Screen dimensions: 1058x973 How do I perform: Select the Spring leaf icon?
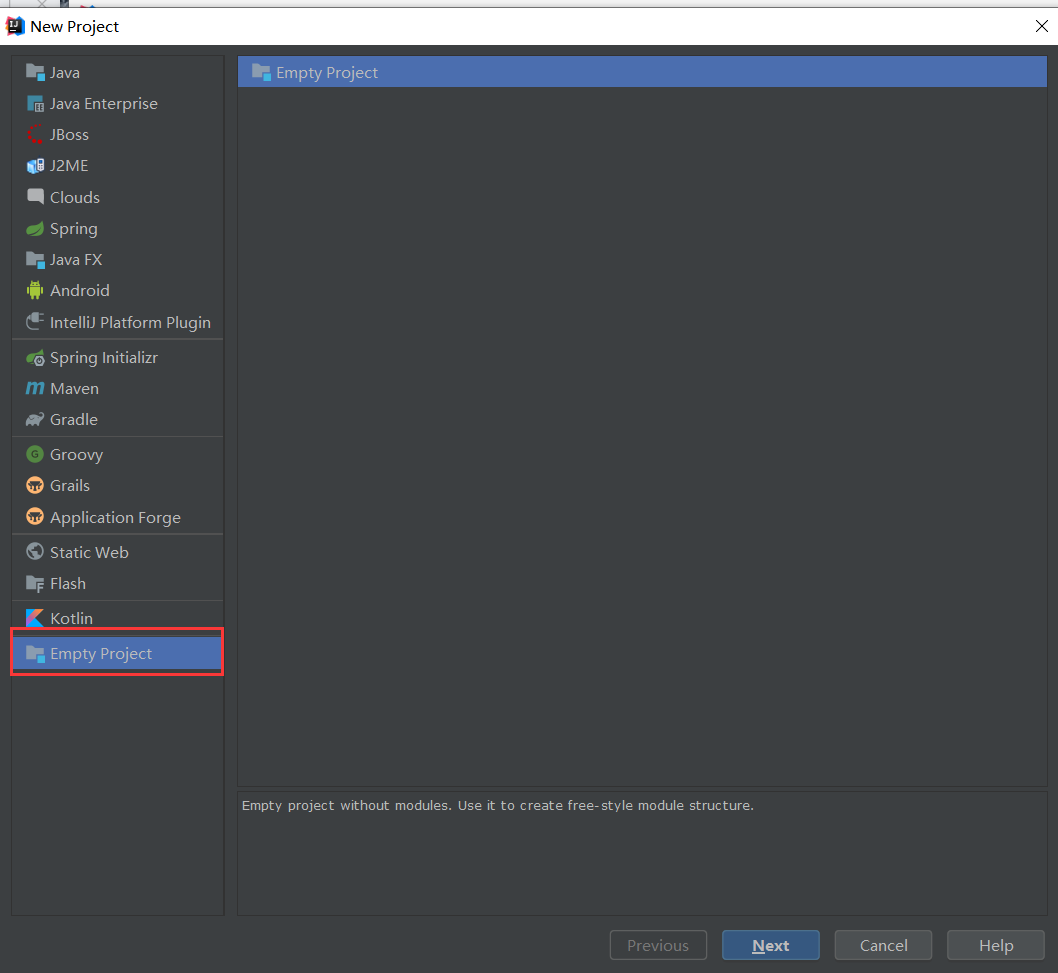(35, 229)
